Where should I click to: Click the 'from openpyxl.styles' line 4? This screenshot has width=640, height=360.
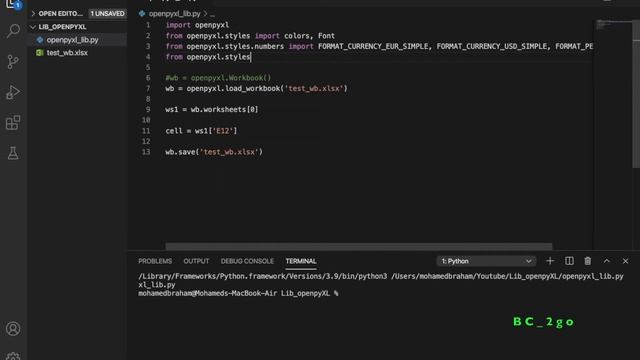coord(208,57)
